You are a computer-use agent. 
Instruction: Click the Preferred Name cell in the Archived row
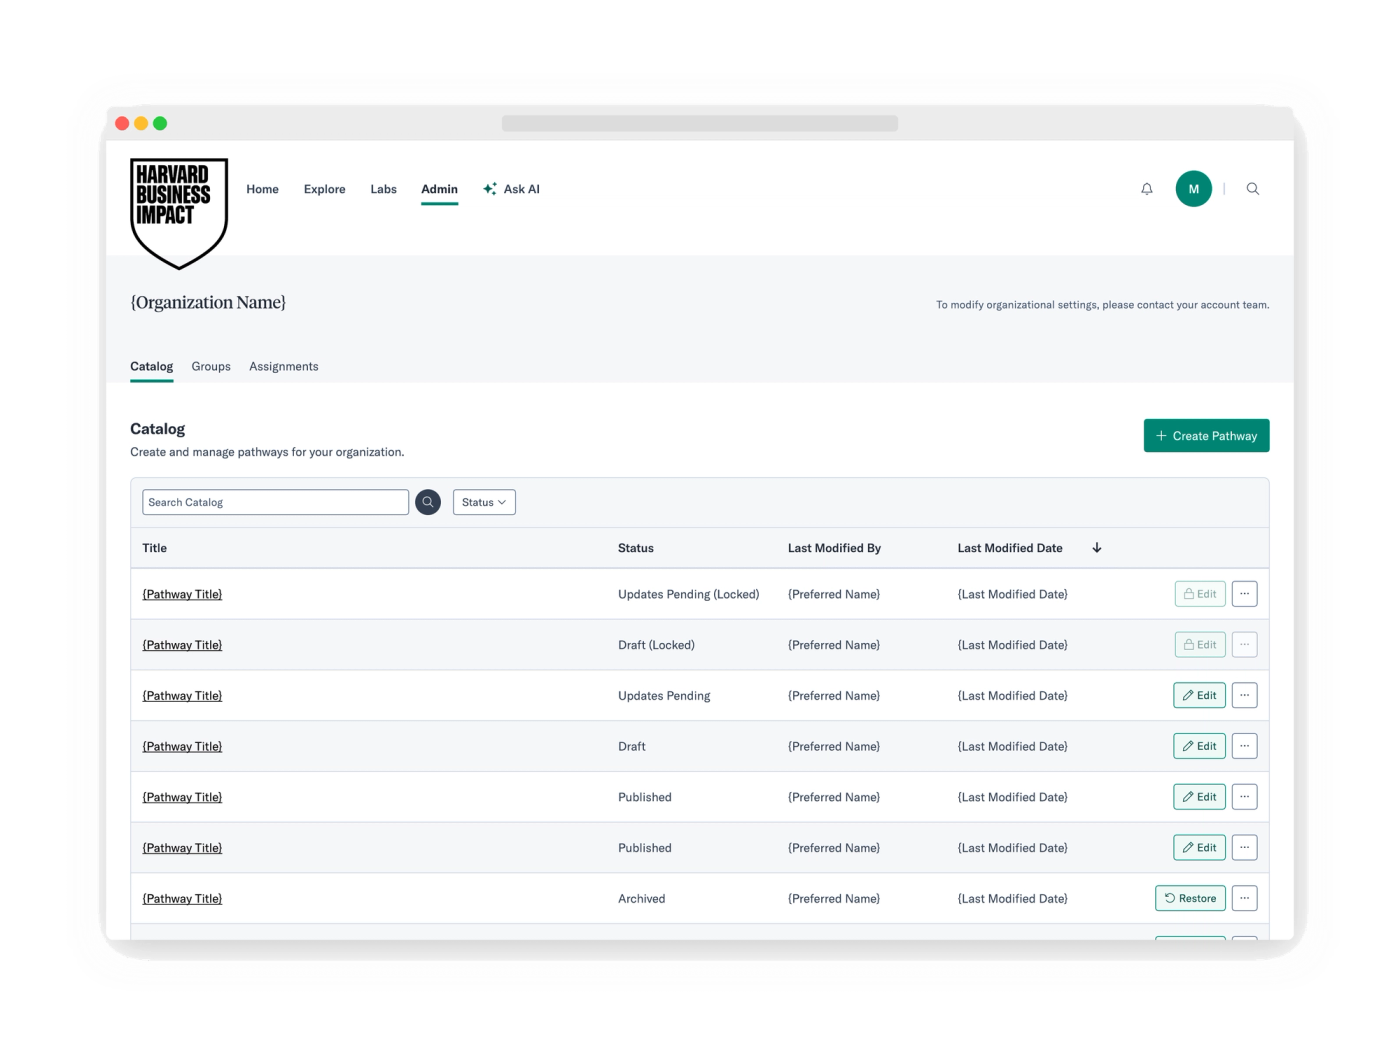pos(834,898)
